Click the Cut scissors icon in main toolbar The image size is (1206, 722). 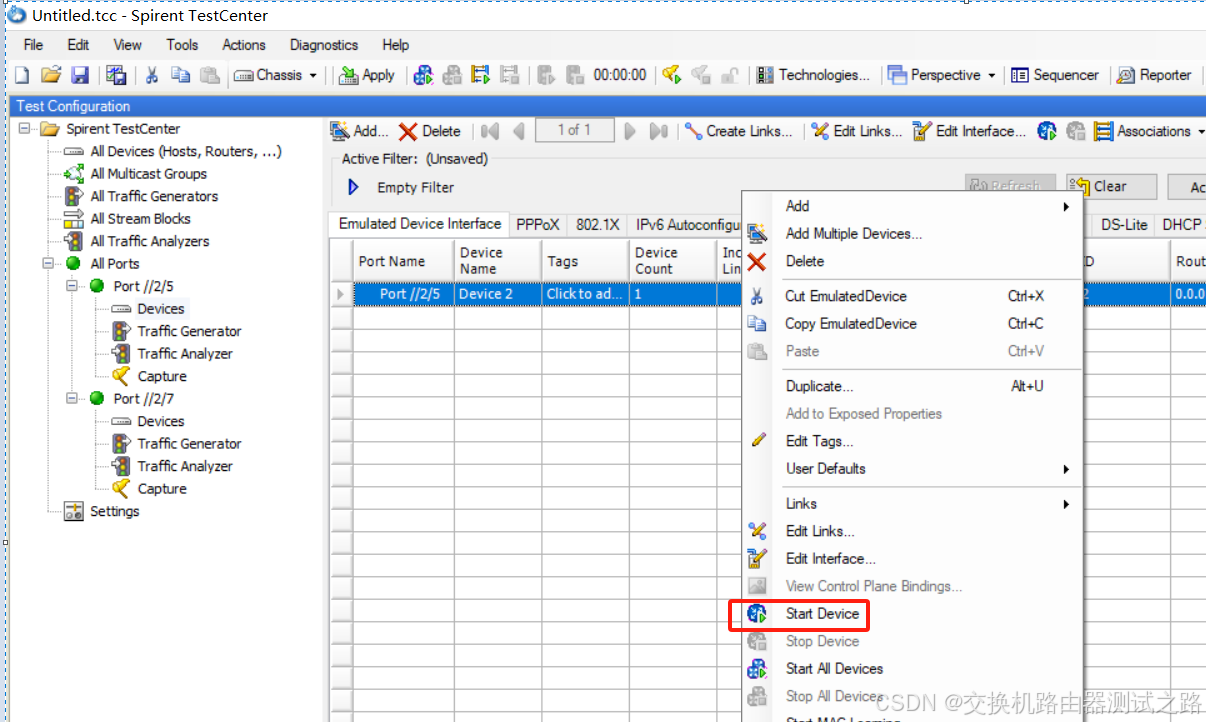pos(152,75)
